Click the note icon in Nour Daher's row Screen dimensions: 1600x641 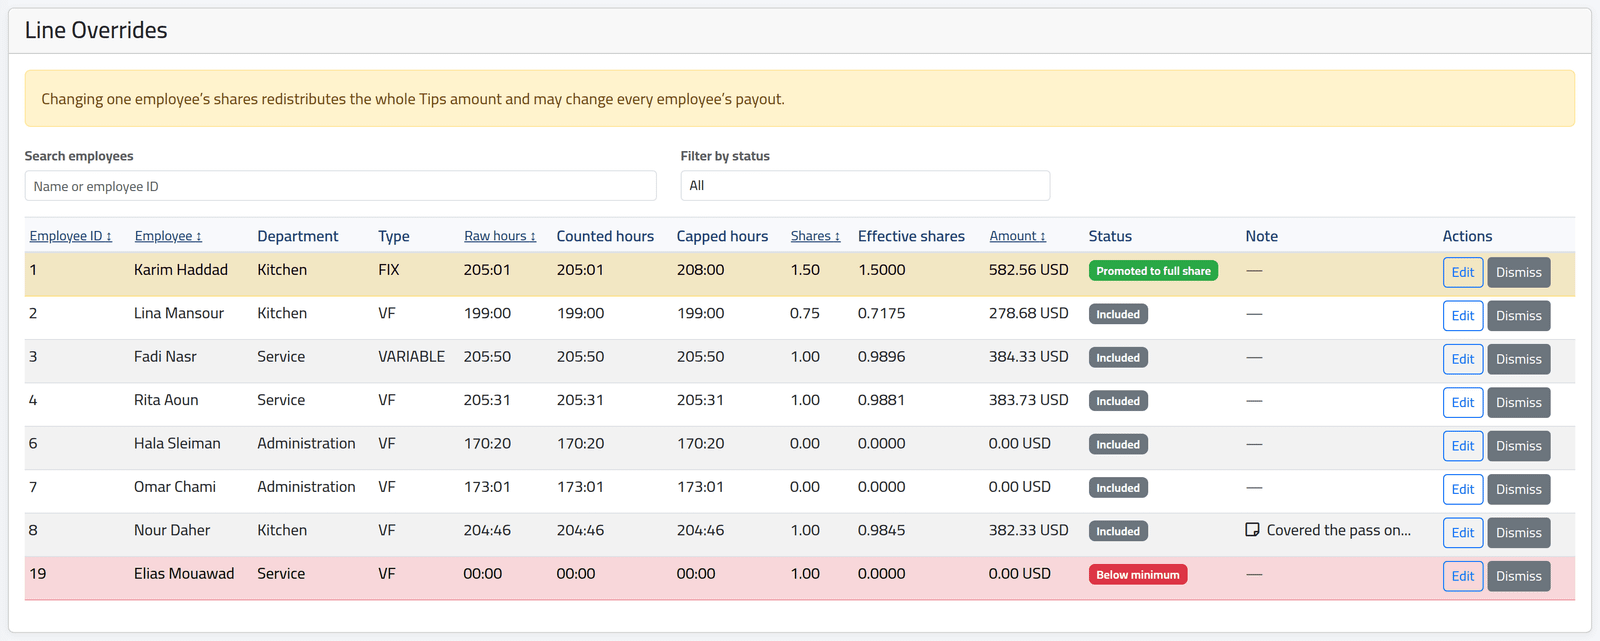[x=1252, y=530]
